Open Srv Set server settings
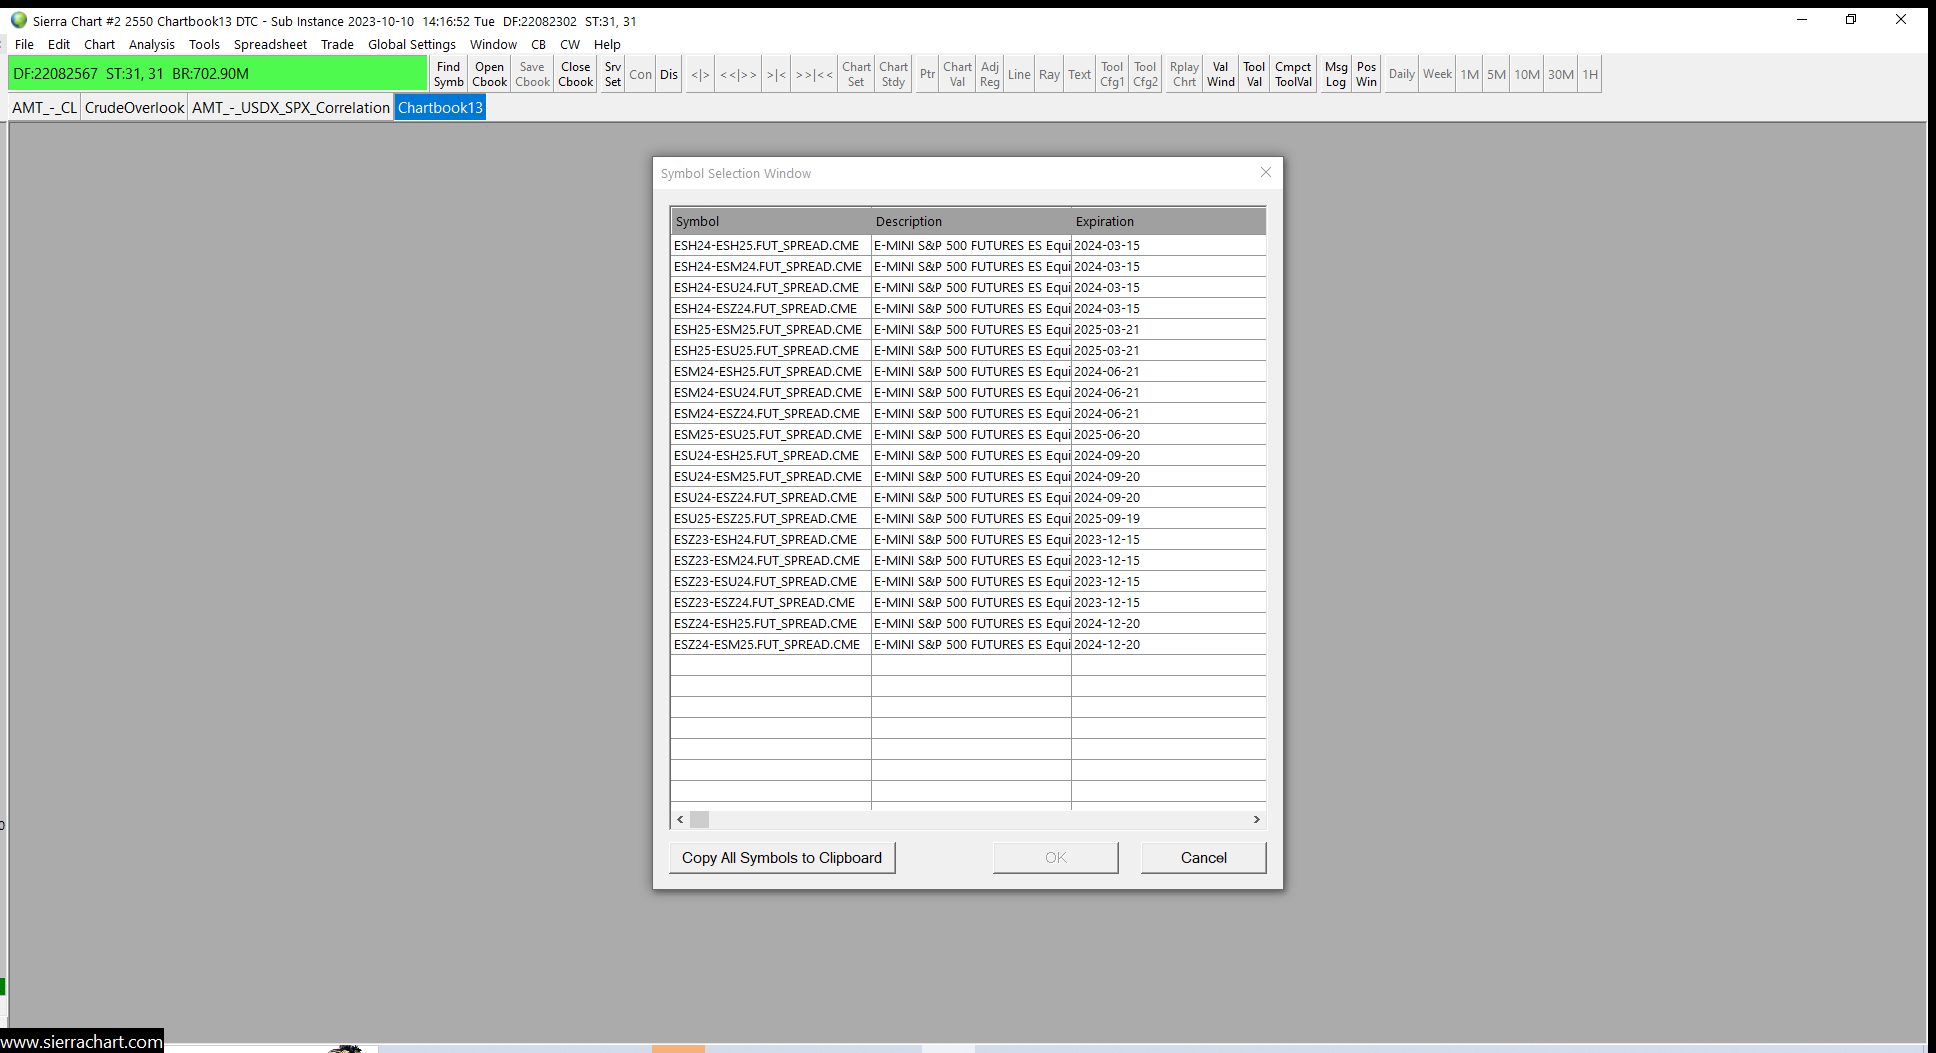Viewport: 1936px width, 1053px height. point(613,74)
